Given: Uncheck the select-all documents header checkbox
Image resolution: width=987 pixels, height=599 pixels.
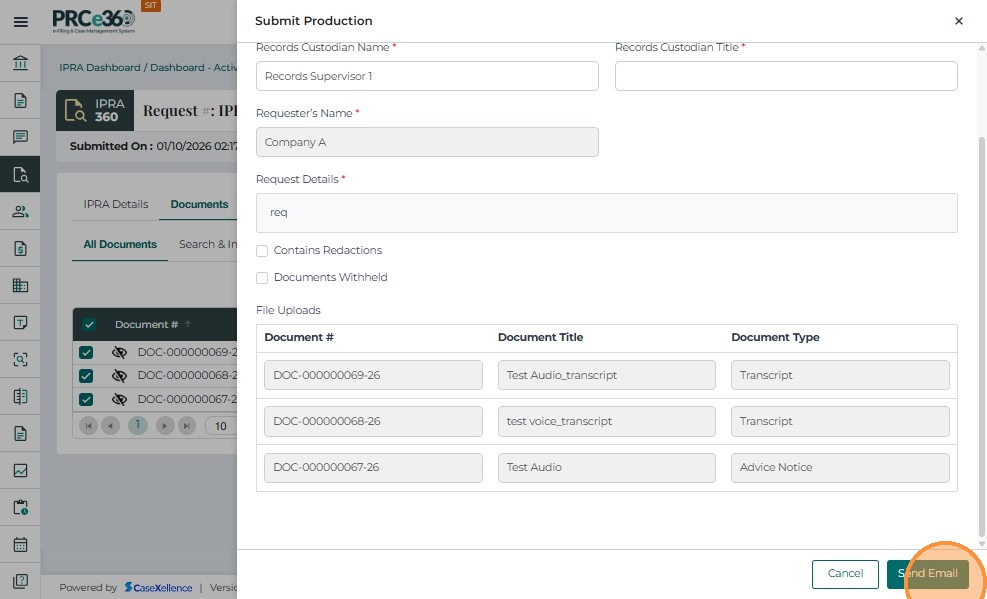Looking at the screenshot, I should 88,324.
